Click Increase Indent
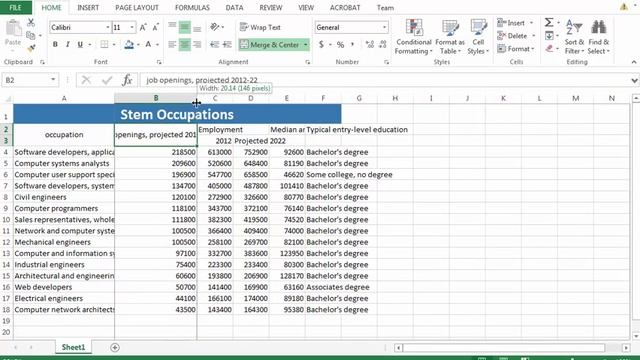This screenshot has width=640, height=360. pyautogui.click(x=227, y=44)
